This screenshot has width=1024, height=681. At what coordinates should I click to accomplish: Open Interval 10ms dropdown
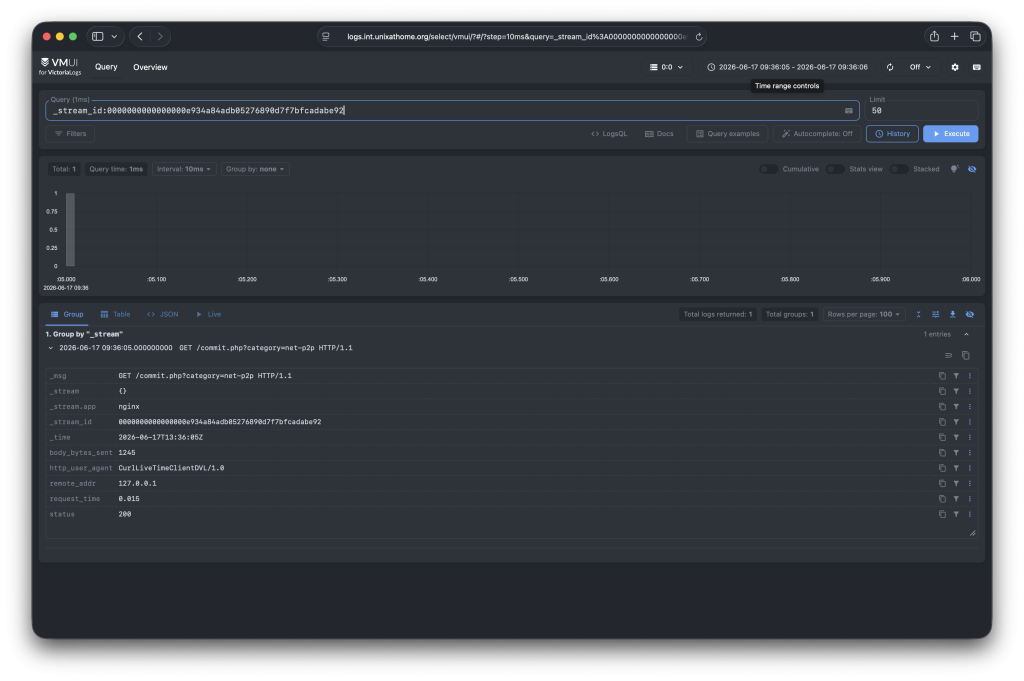click(184, 169)
